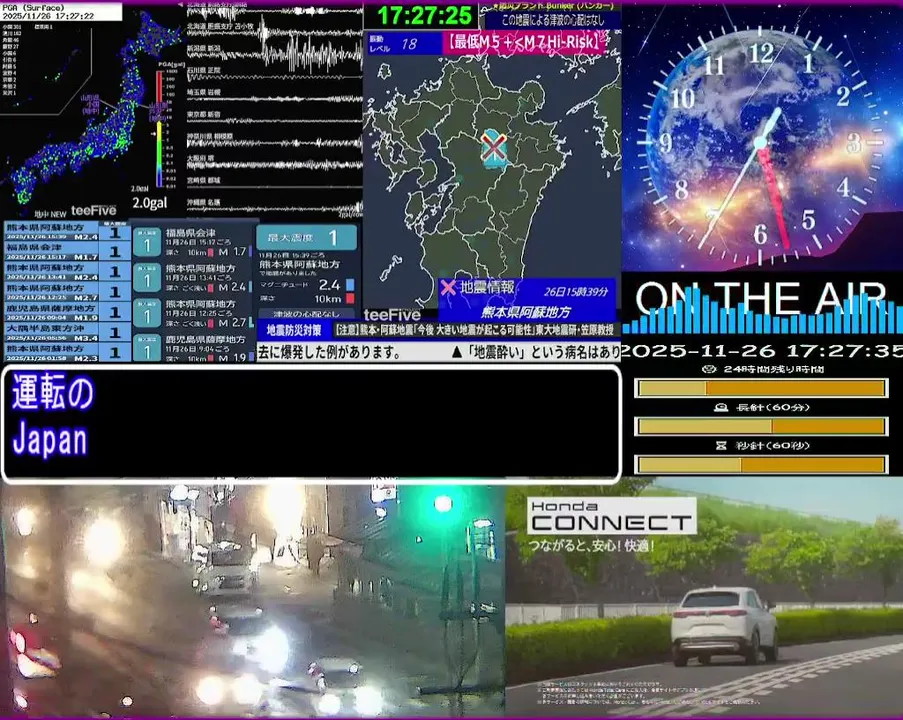
Task: Click the intensity 1 badge for the 13:41 quake
Action: point(147,278)
